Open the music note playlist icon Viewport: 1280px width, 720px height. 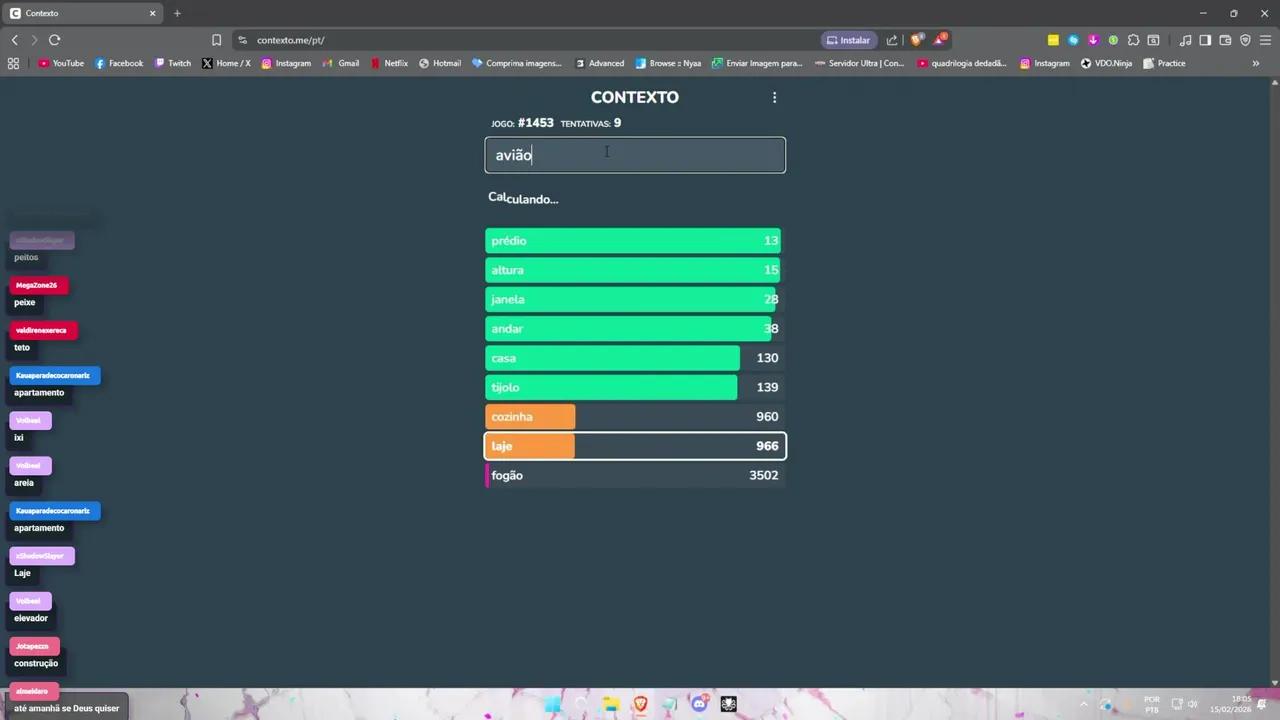point(1185,40)
